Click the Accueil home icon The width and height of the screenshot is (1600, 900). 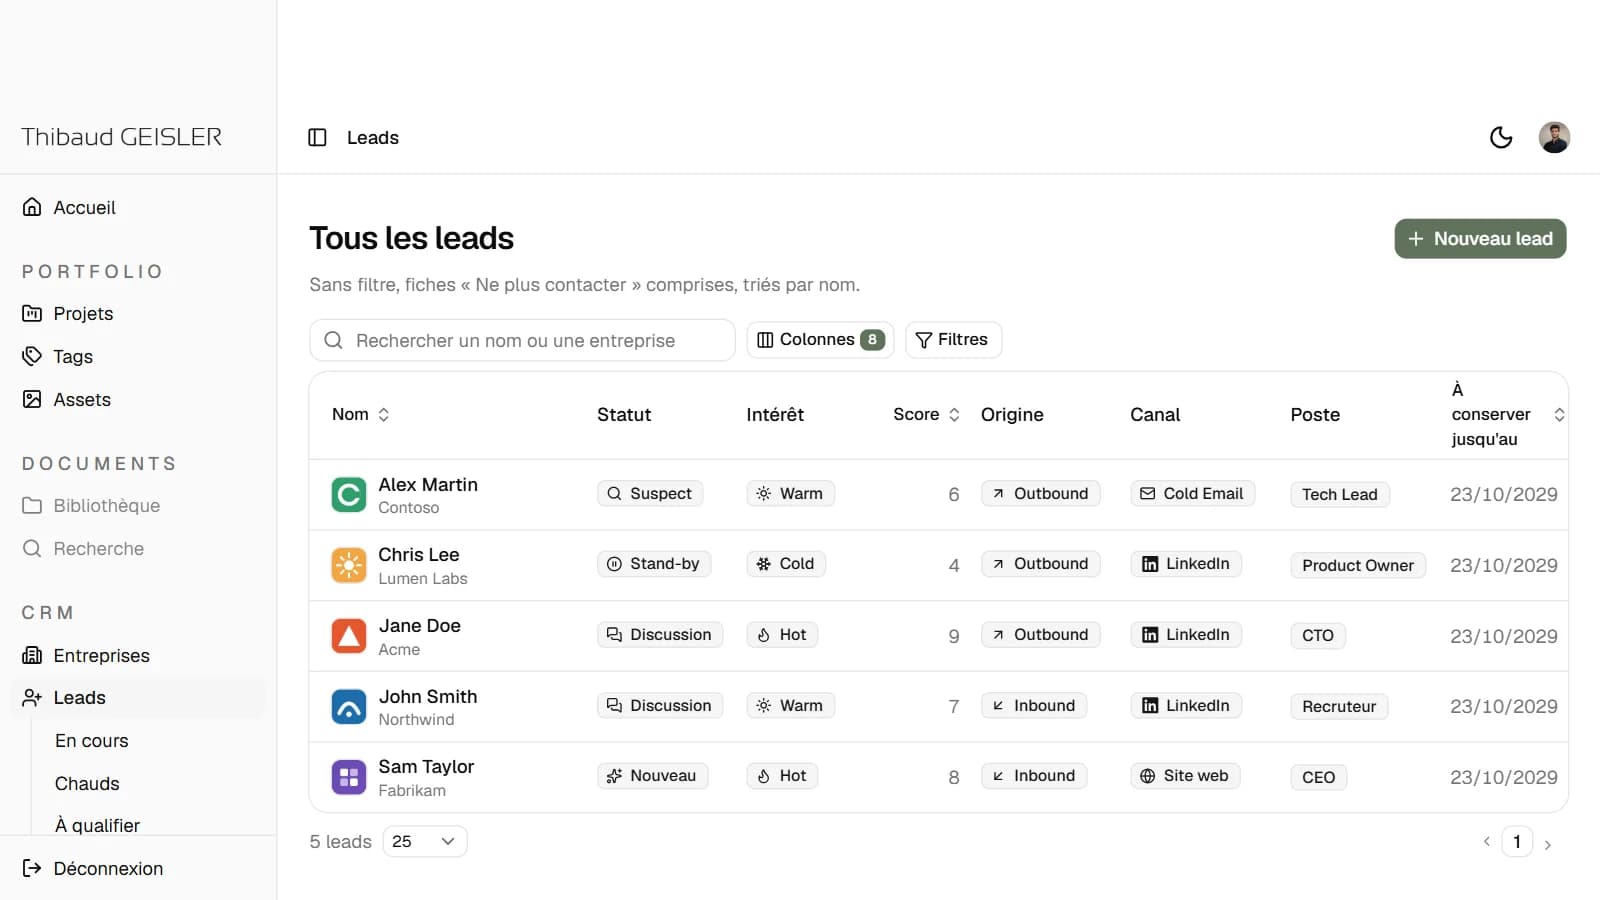click(32, 207)
